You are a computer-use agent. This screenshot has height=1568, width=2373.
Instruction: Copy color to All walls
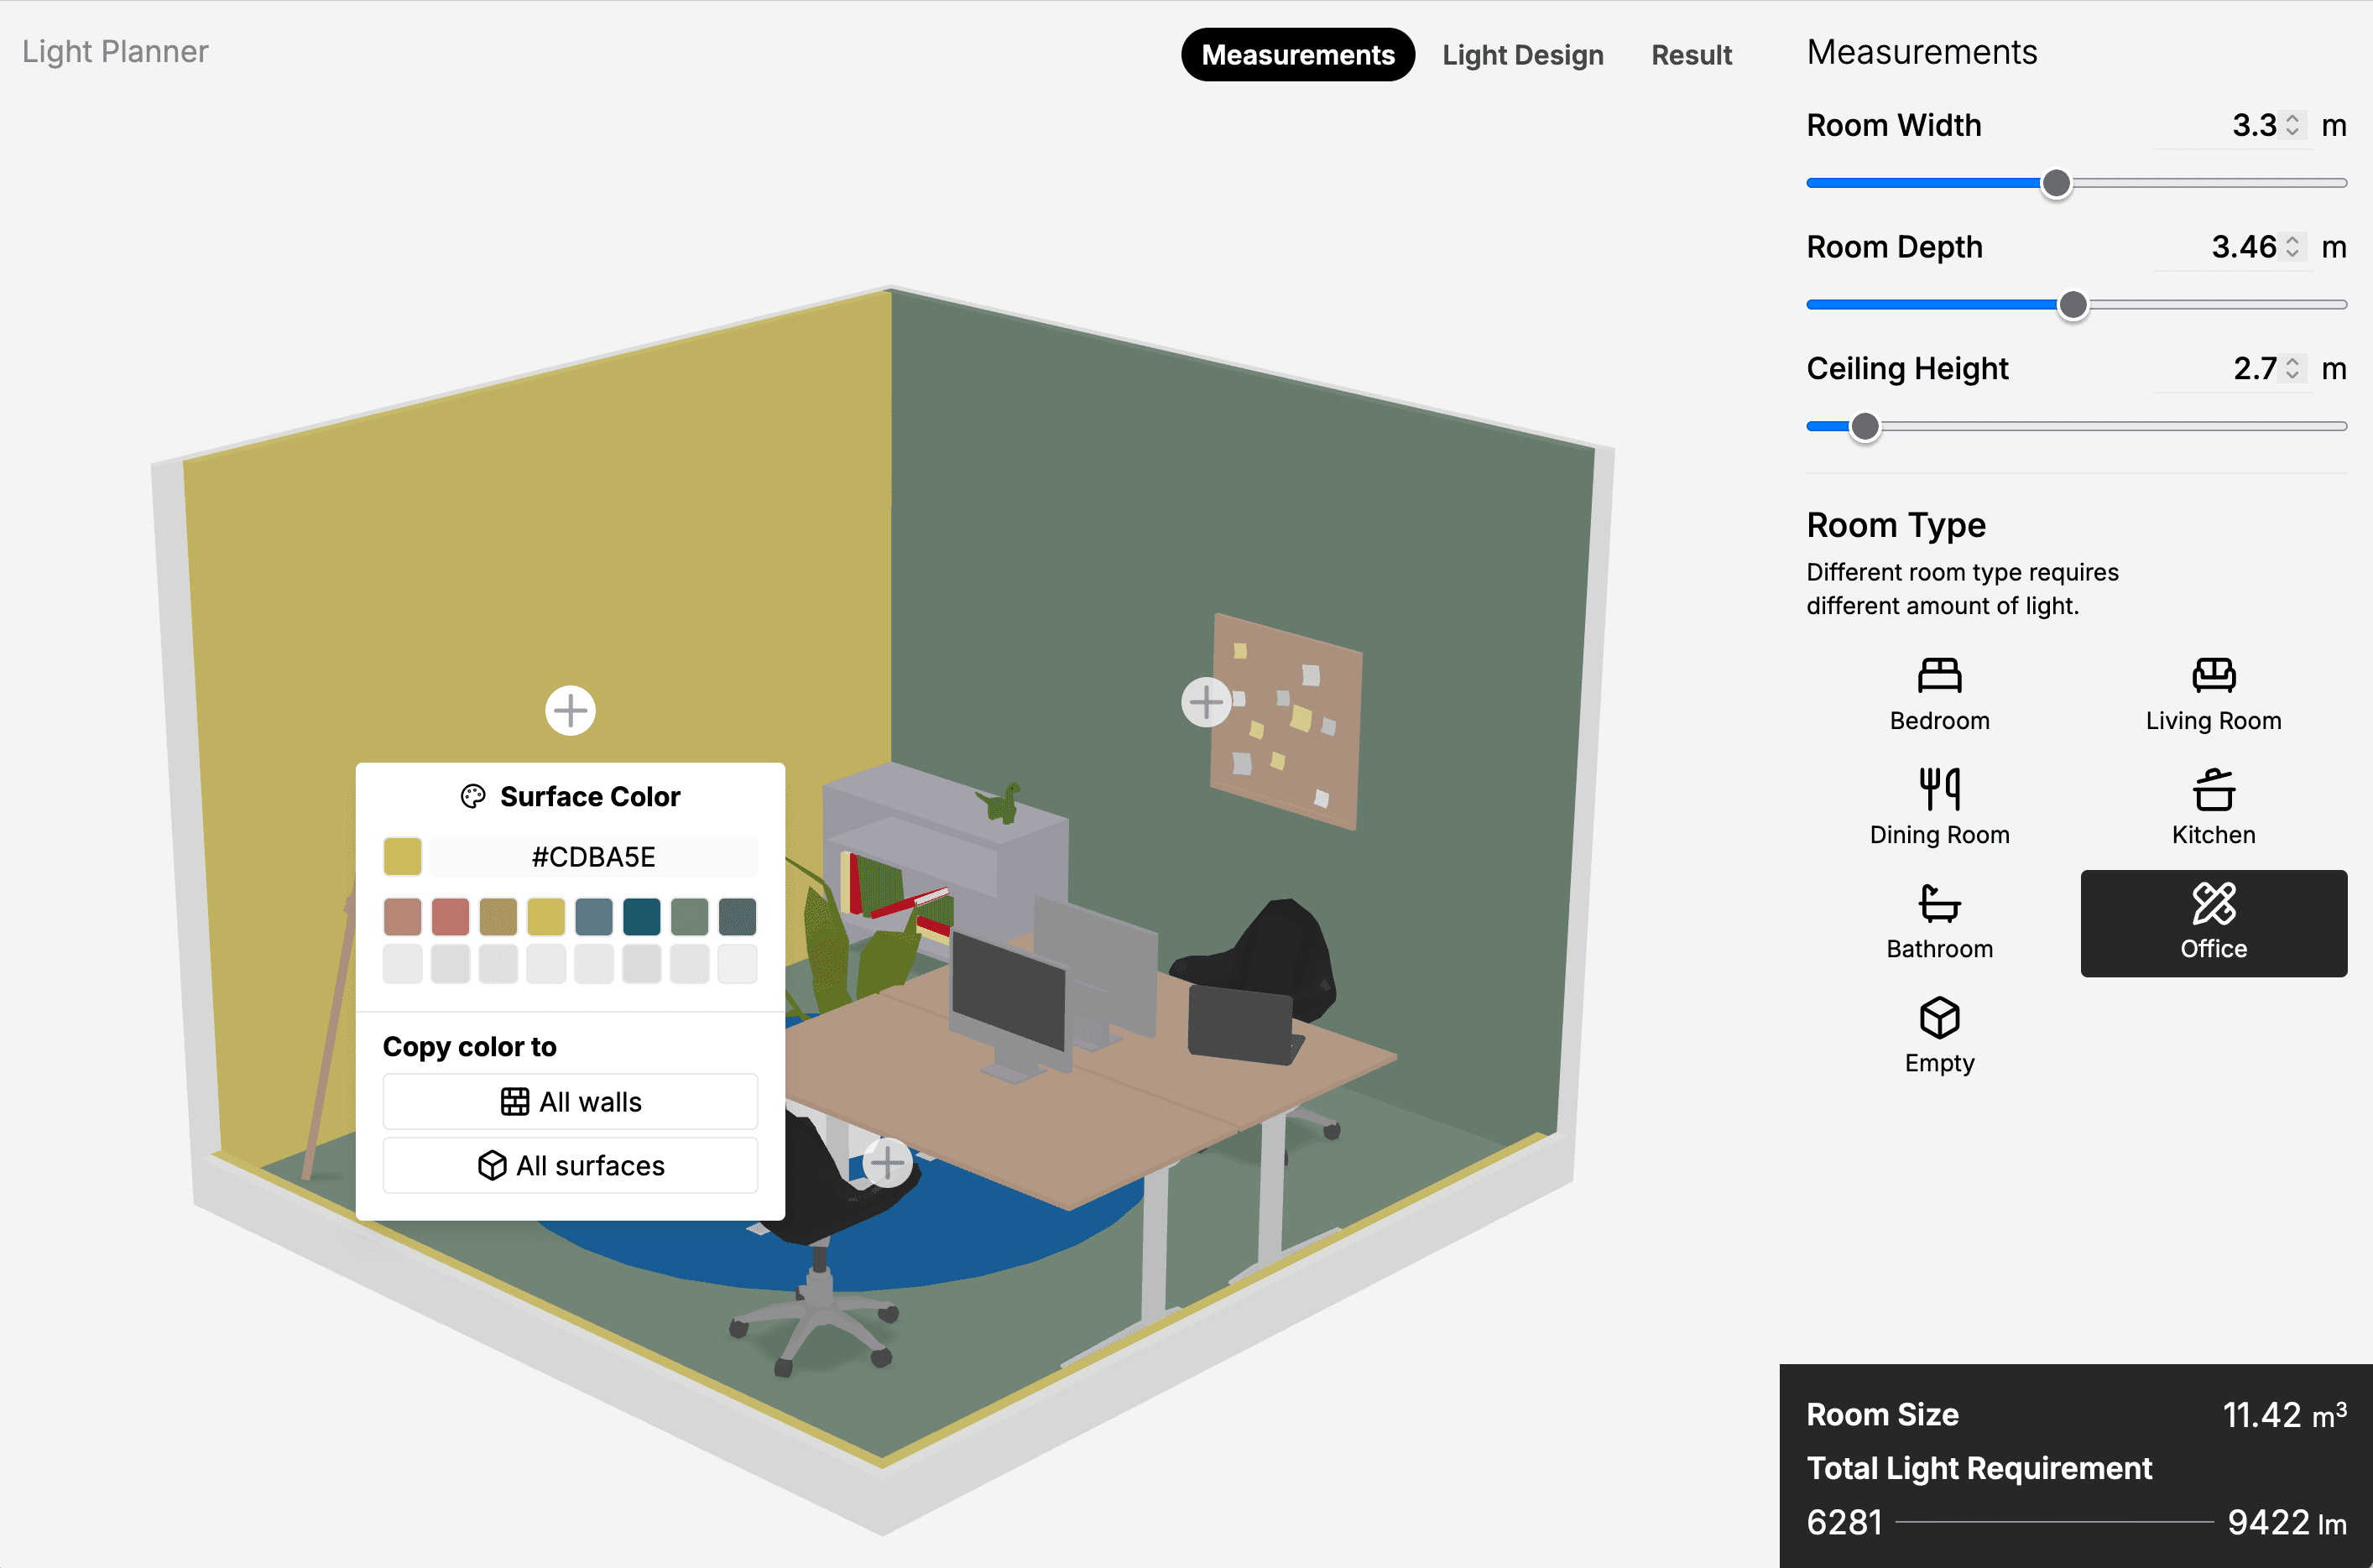point(570,1102)
